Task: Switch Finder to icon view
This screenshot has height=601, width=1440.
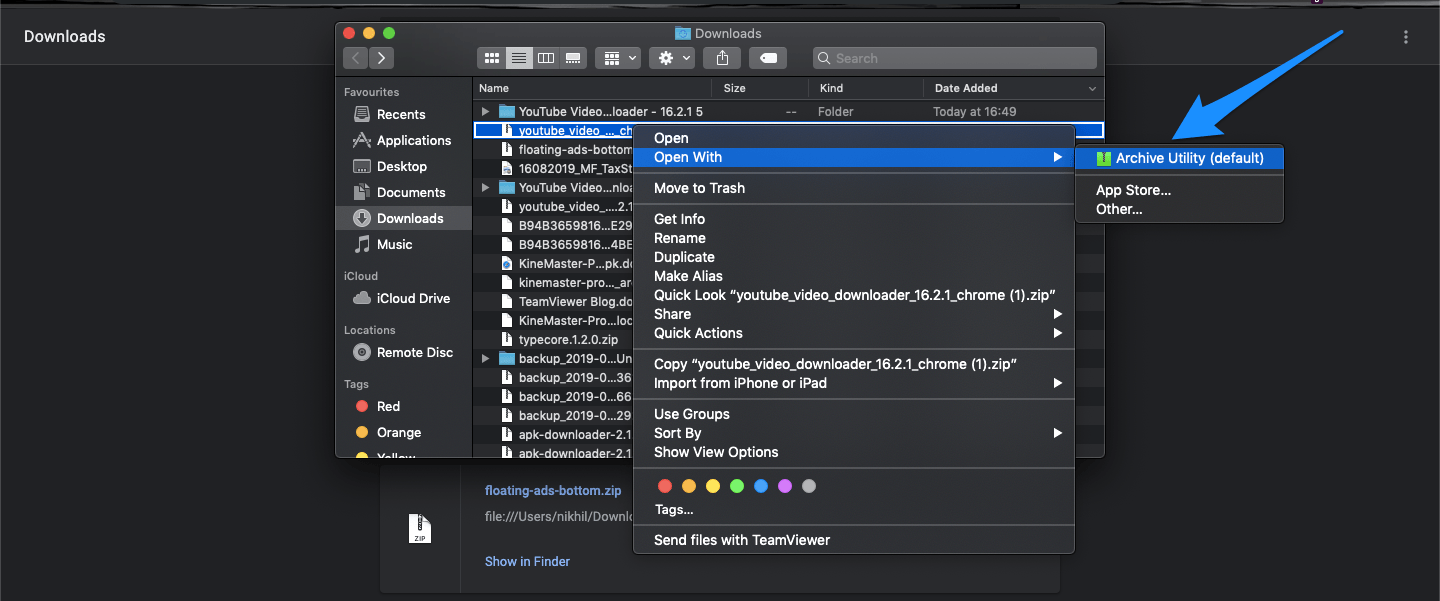Action: (491, 58)
